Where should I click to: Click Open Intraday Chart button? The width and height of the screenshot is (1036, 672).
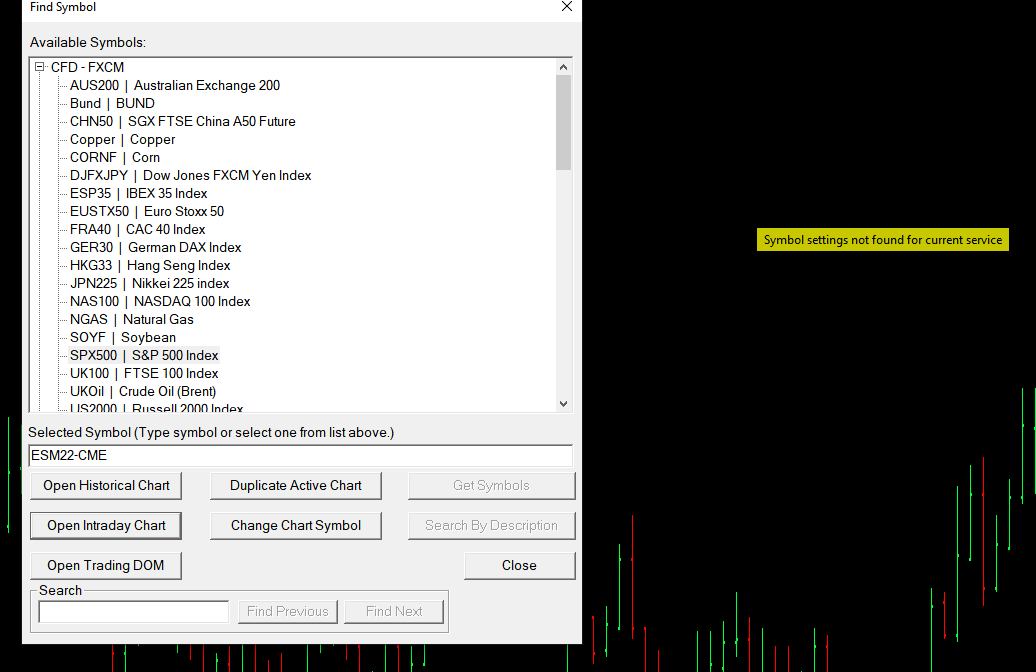pos(106,526)
